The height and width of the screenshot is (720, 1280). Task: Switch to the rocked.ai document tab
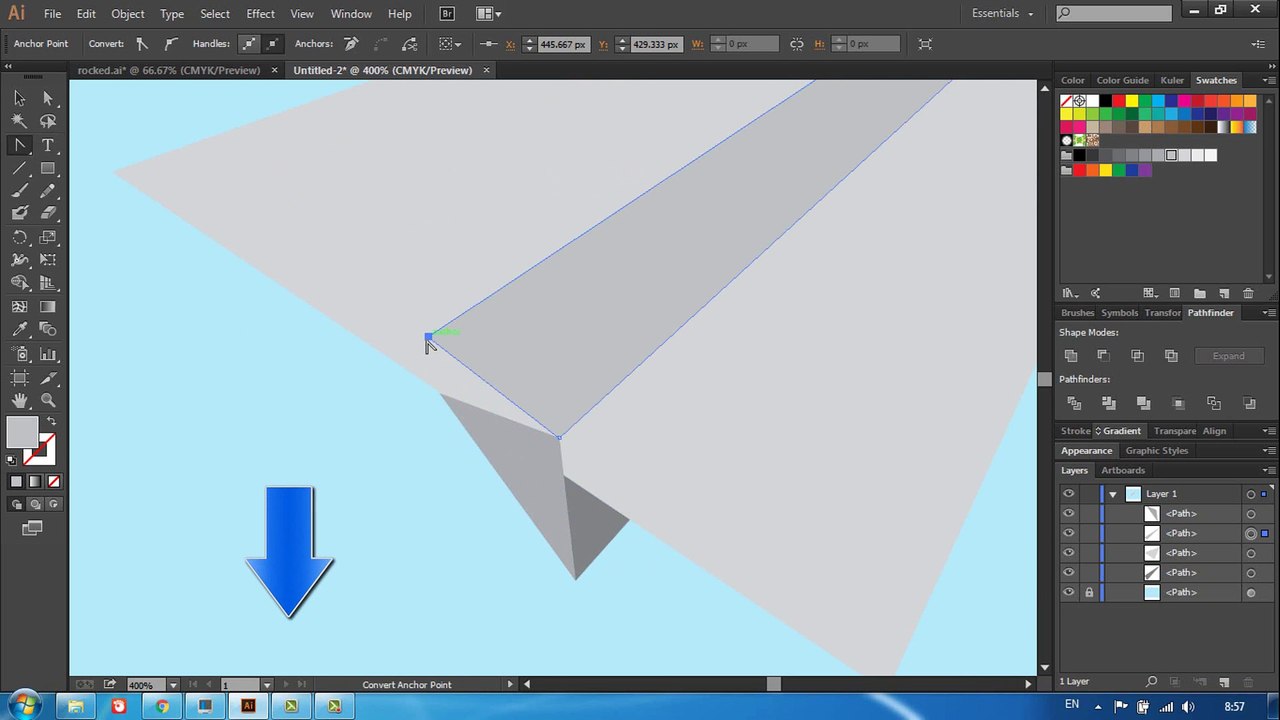(169, 70)
